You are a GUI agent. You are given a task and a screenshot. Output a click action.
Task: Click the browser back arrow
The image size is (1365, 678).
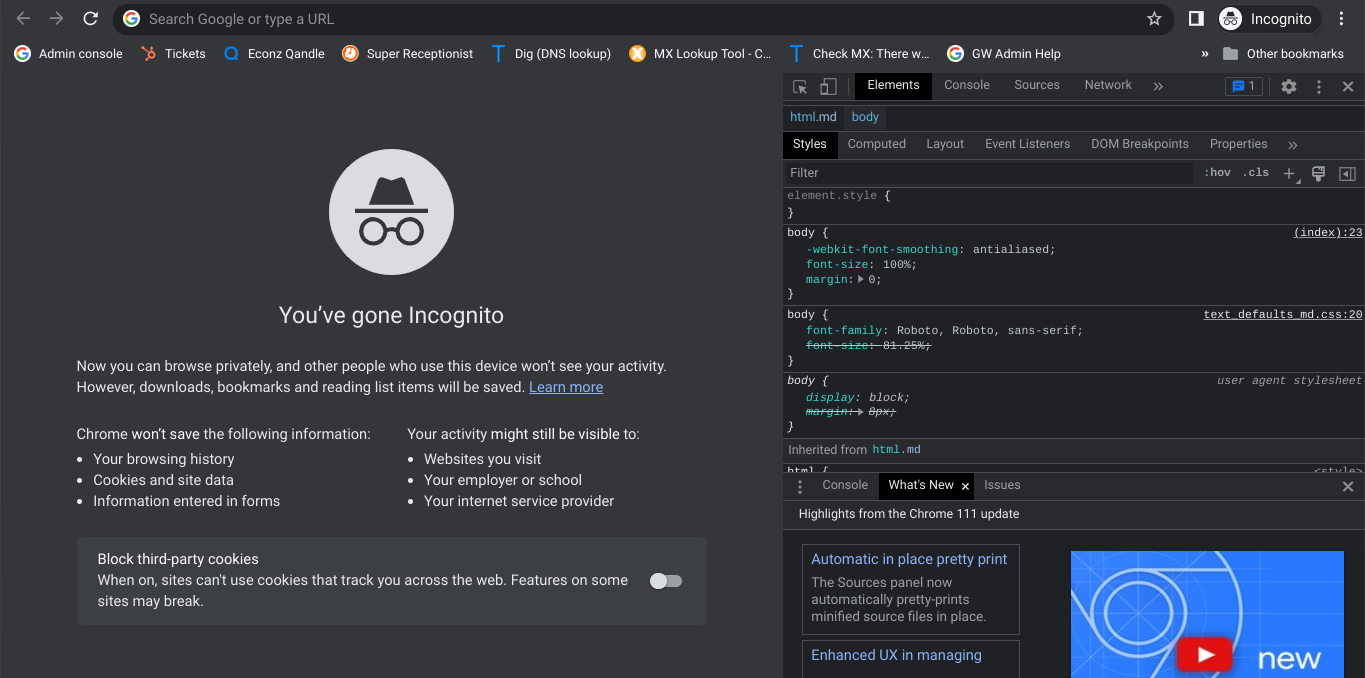pos(23,18)
